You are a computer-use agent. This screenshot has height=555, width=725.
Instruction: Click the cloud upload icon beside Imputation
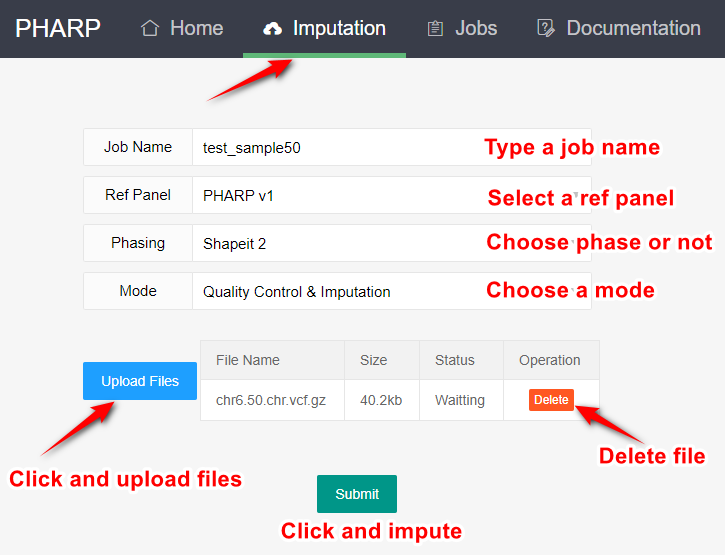(272, 29)
